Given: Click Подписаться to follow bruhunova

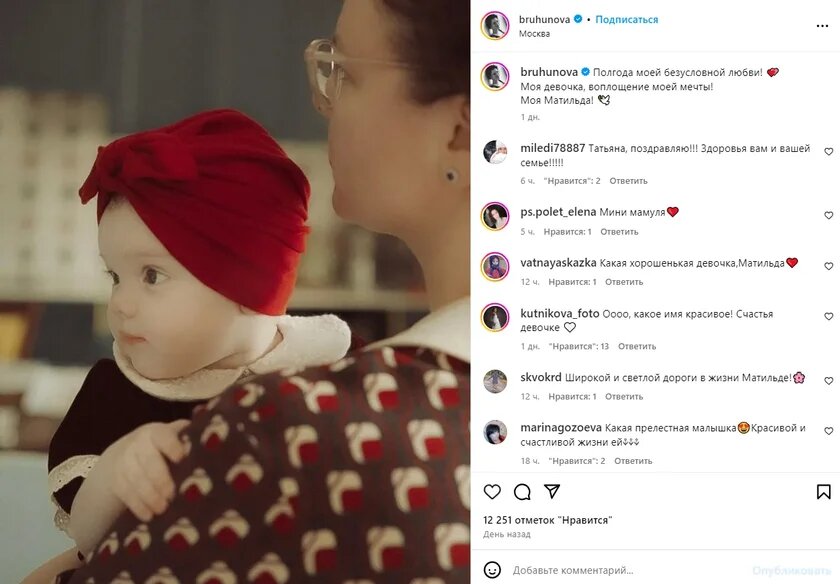Looking at the screenshot, I should coord(626,19).
